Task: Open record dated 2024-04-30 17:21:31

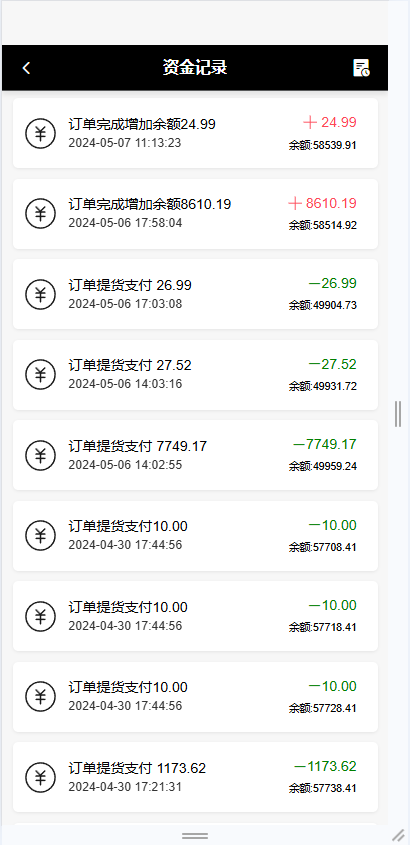Action: coord(196,777)
